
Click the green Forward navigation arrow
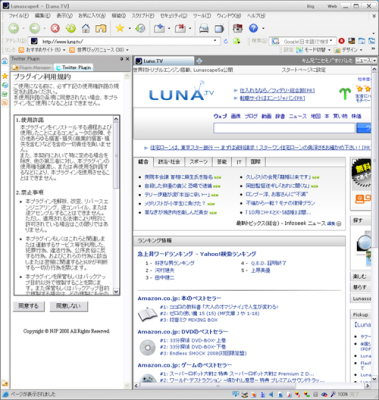tap(35, 29)
